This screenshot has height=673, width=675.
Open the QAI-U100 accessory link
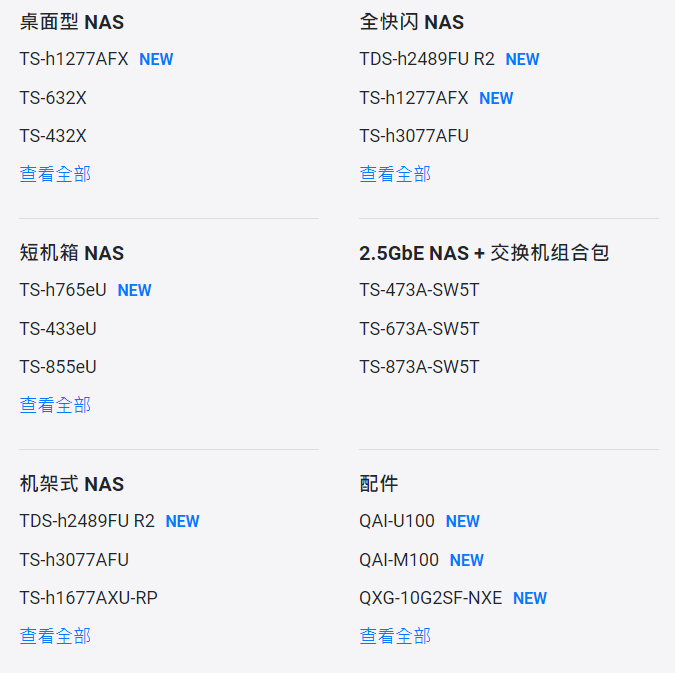tap(397, 521)
